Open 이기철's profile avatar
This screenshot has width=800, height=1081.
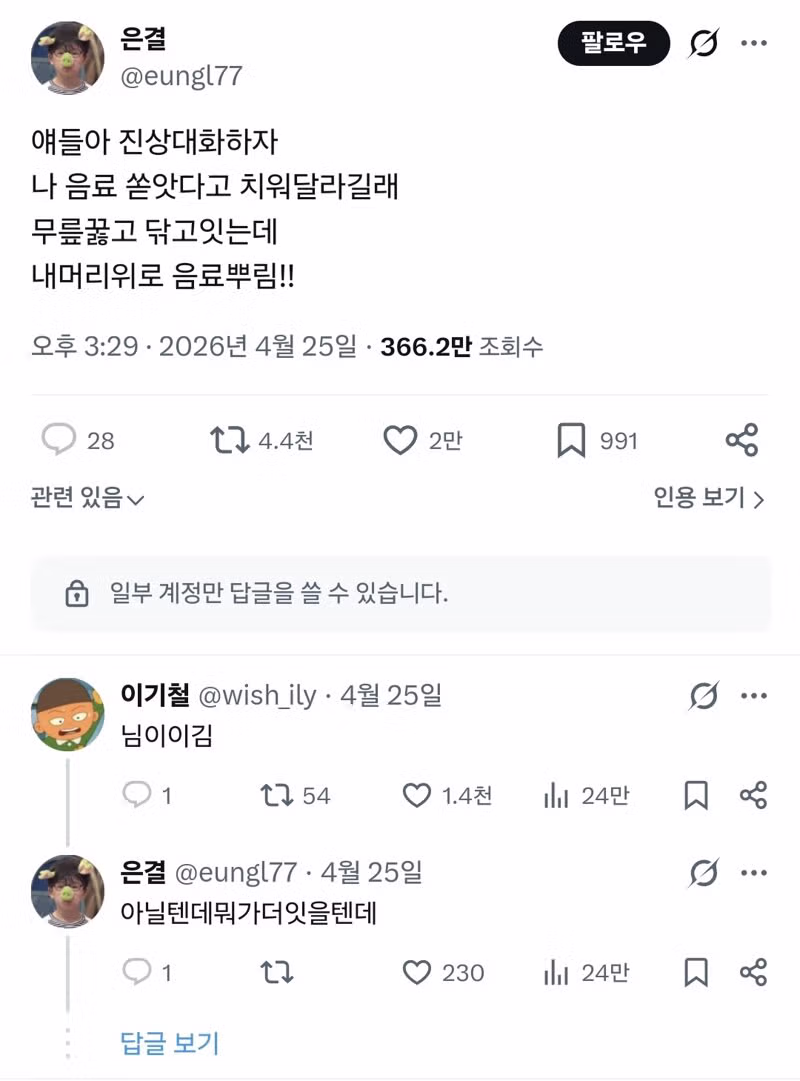(68, 714)
